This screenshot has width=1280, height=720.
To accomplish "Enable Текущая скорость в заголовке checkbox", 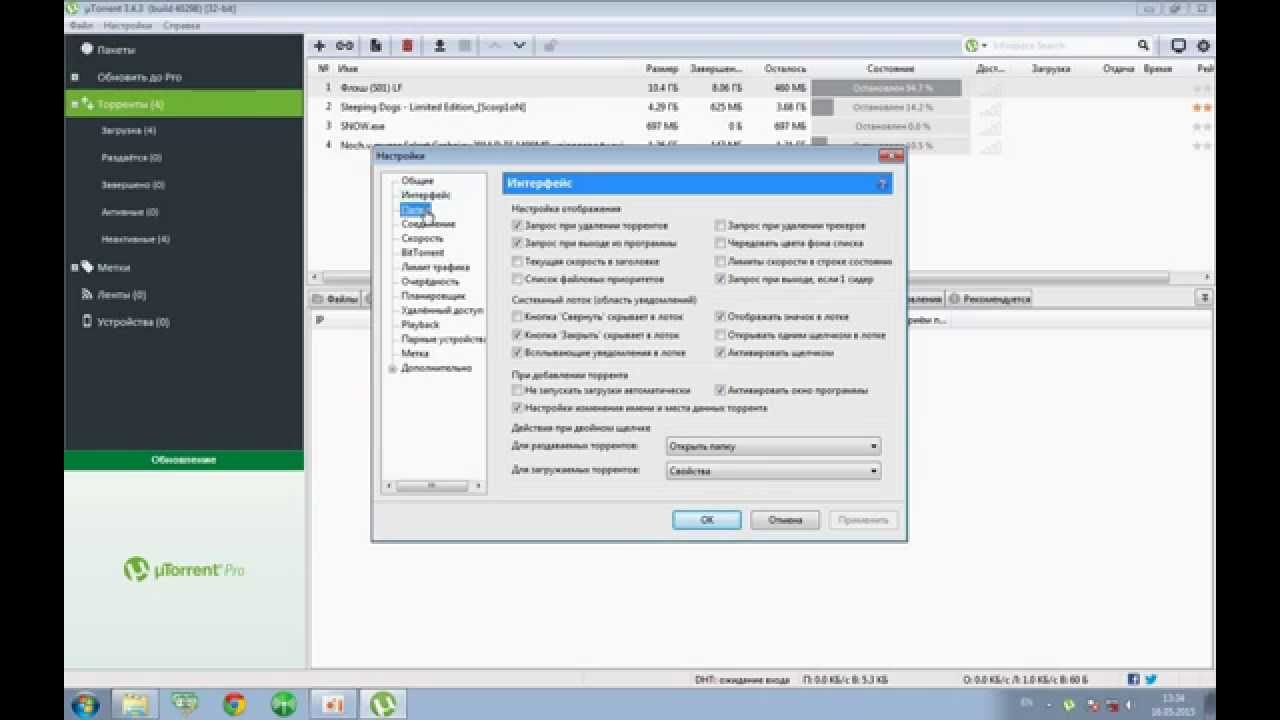I will (517, 261).
